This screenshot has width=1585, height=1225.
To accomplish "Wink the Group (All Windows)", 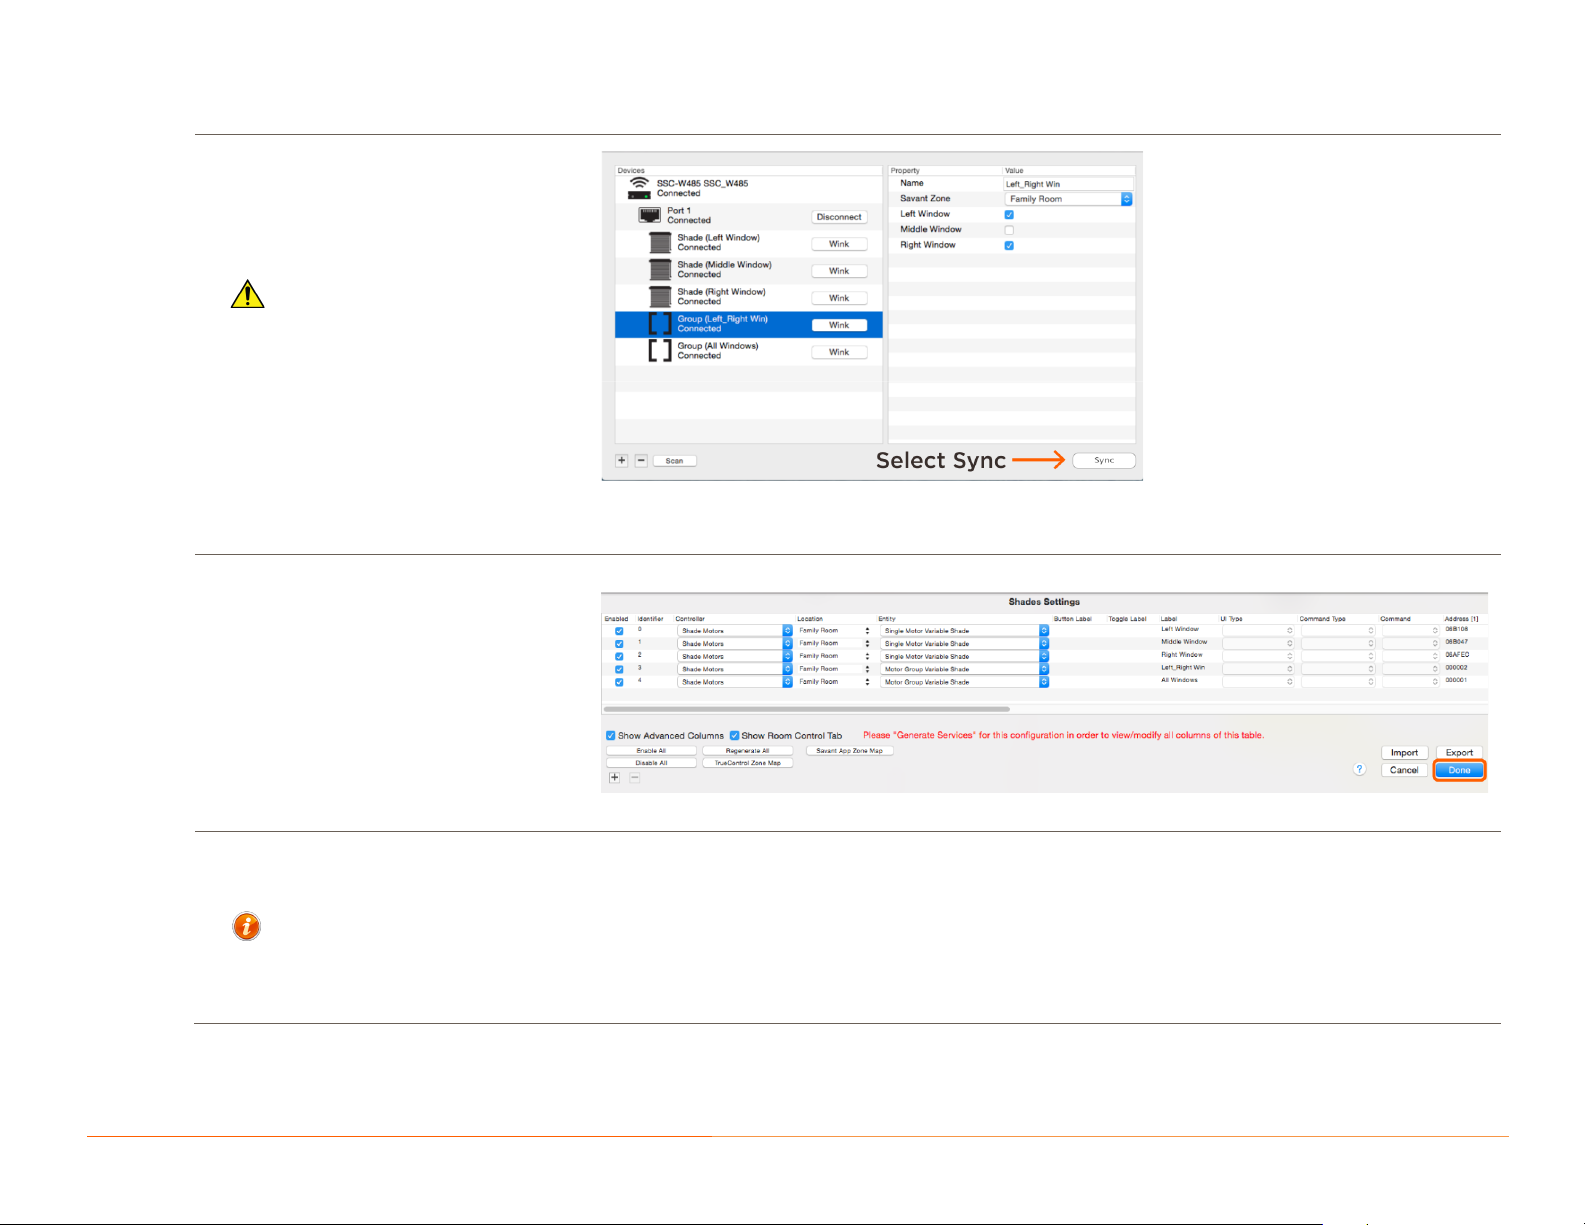I will pyautogui.click(x=839, y=352).
